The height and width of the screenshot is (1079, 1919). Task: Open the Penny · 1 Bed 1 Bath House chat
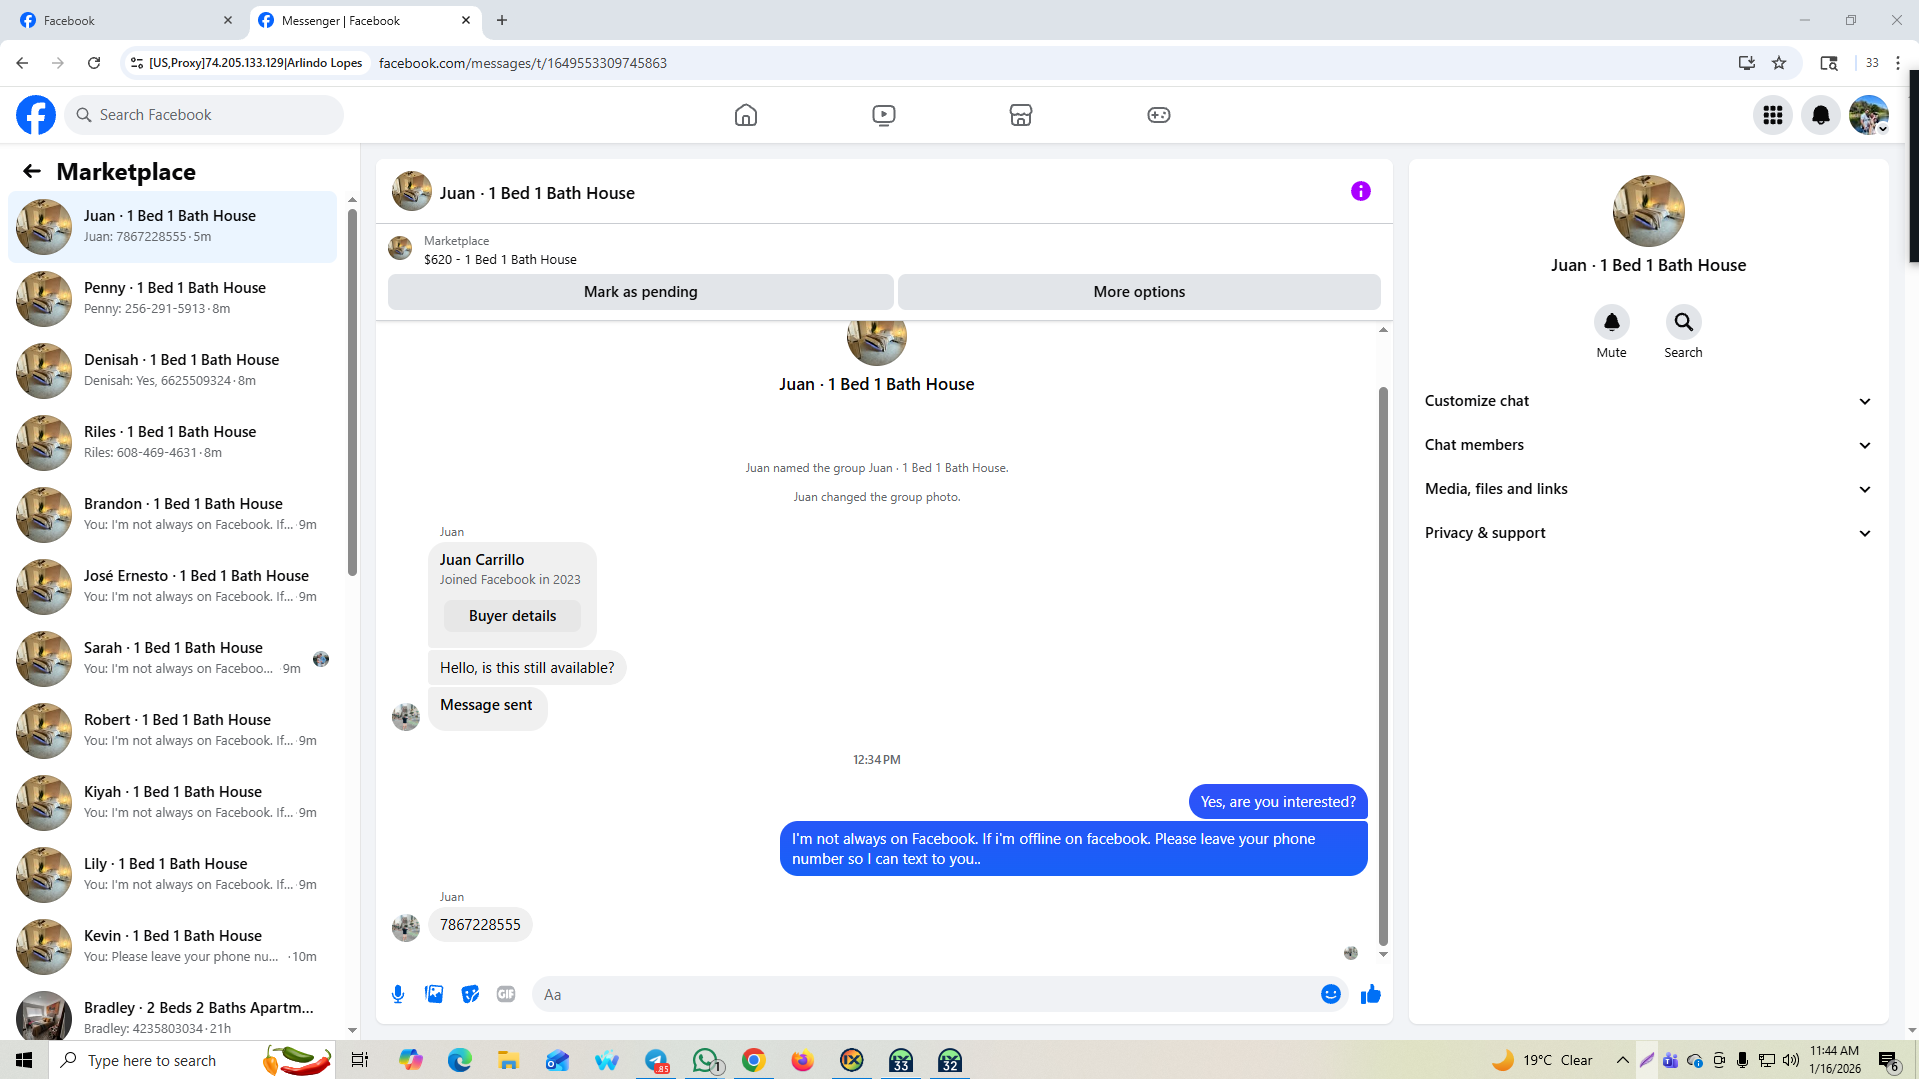172,298
